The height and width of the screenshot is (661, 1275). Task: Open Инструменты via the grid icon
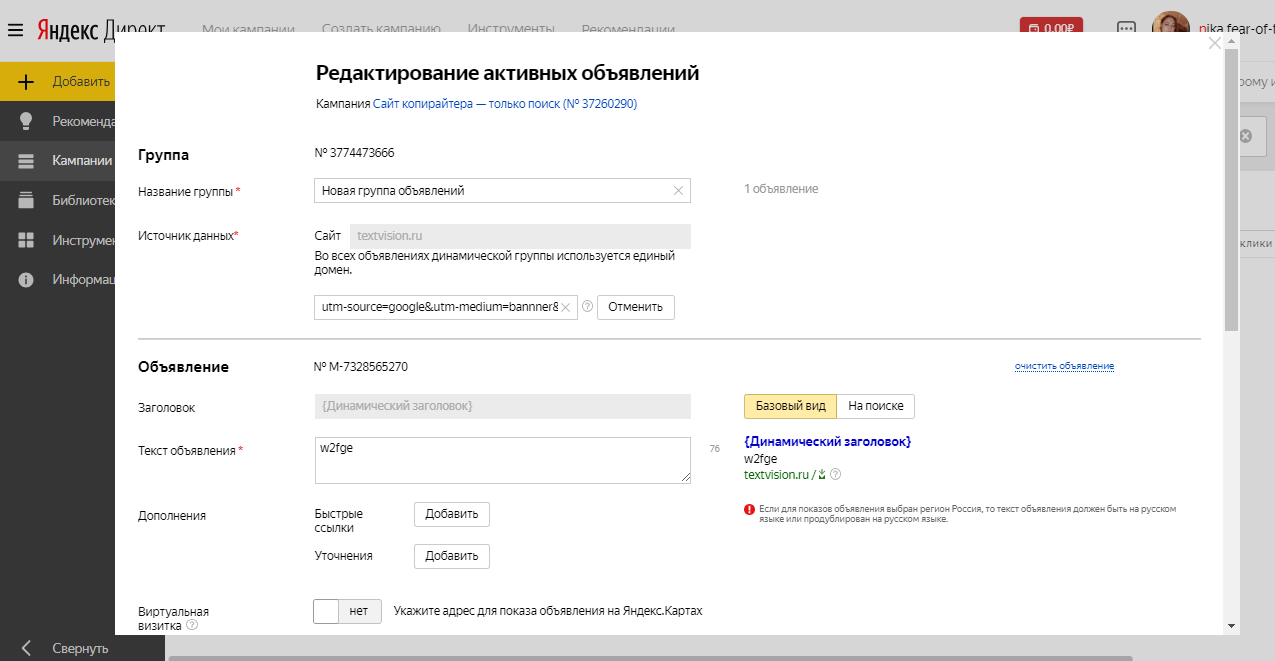tap(26, 240)
